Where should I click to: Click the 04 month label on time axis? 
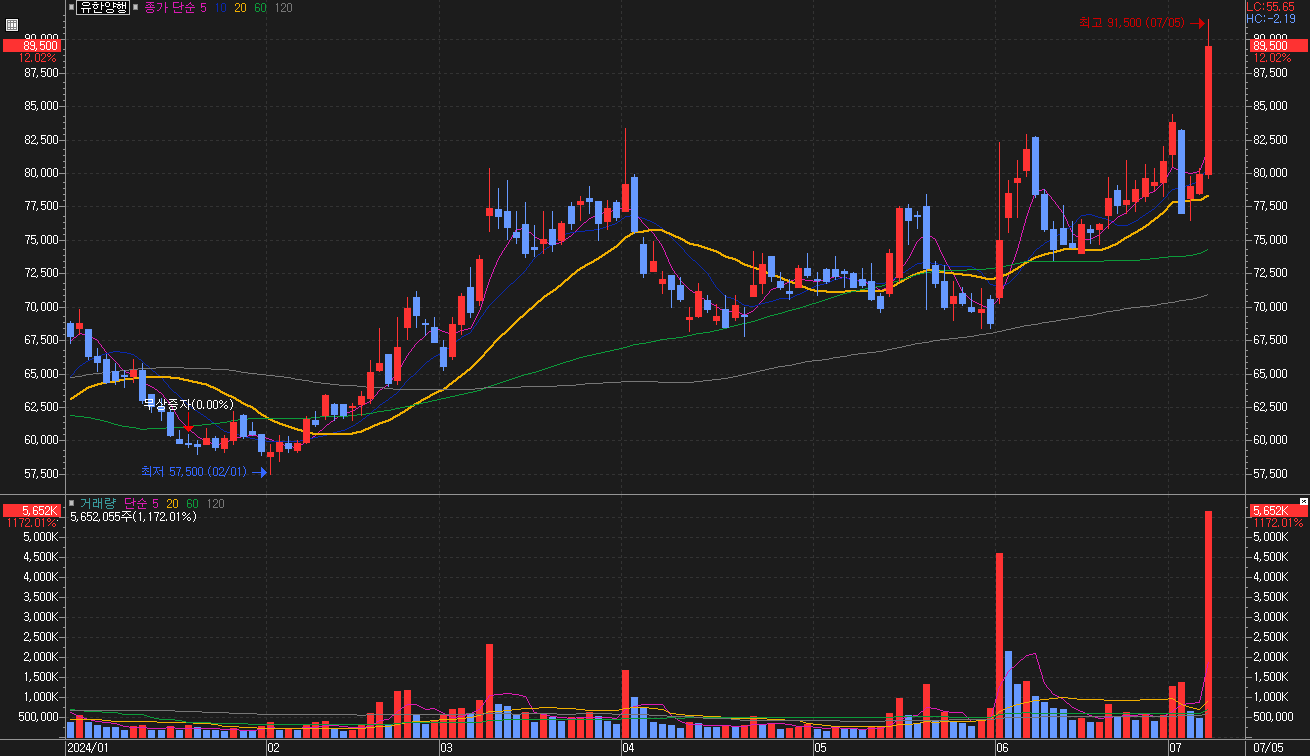pyautogui.click(x=626, y=747)
